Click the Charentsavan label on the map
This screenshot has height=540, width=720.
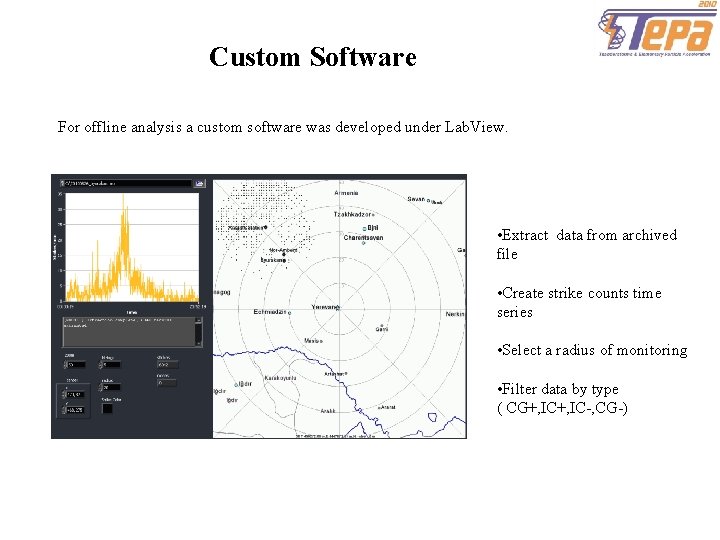tap(363, 237)
